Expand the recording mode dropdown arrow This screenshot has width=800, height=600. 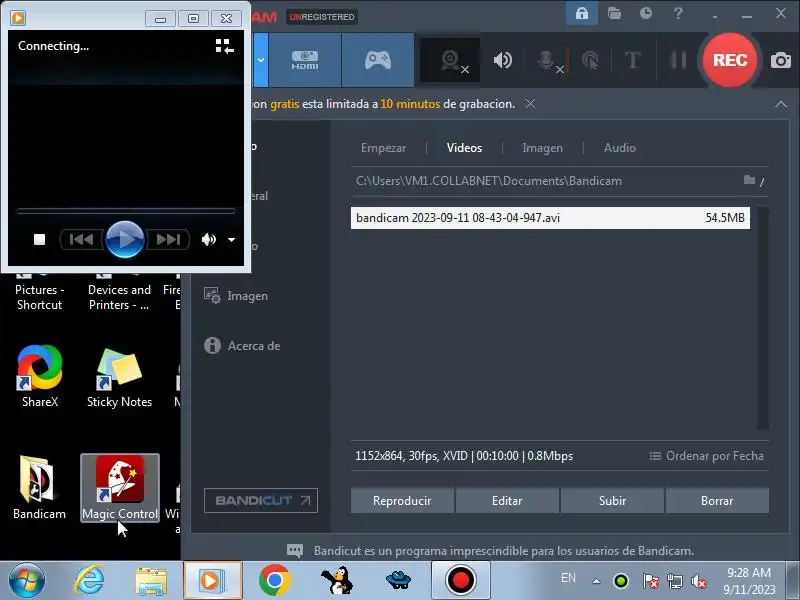click(x=261, y=60)
